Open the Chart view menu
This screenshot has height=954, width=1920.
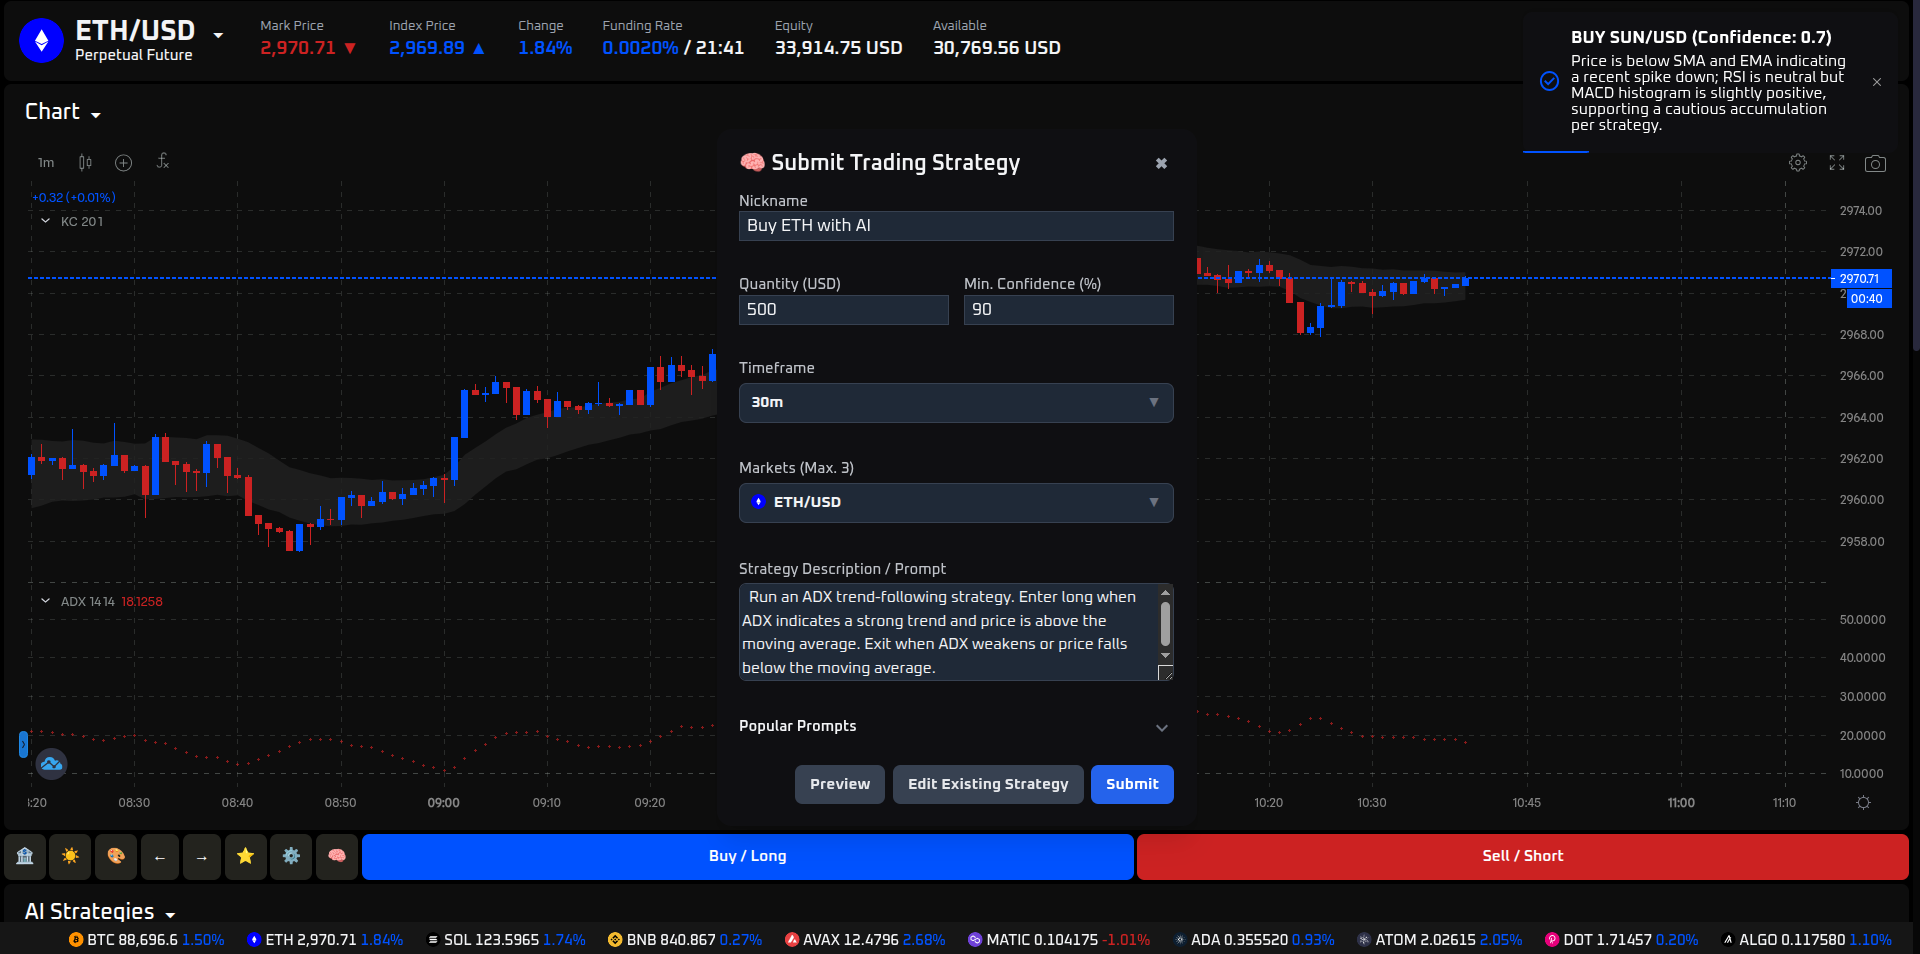pyautogui.click(x=62, y=111)
